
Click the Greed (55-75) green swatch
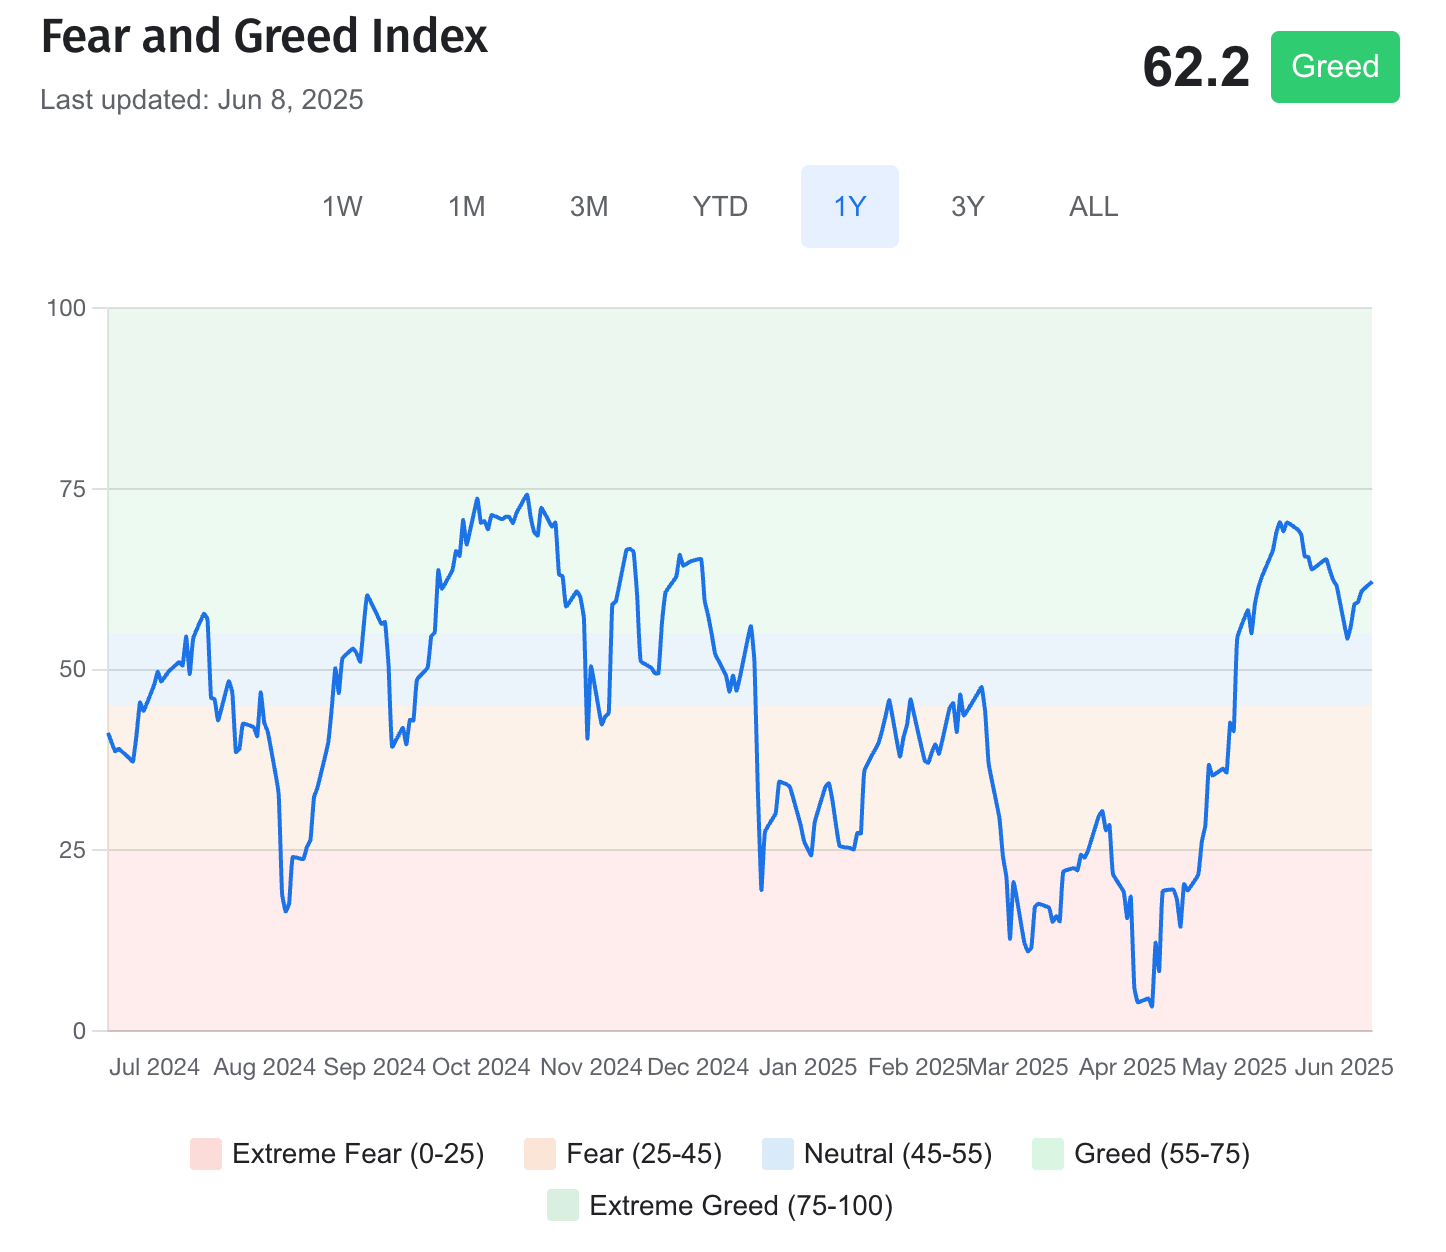tap(1048, 1153)
